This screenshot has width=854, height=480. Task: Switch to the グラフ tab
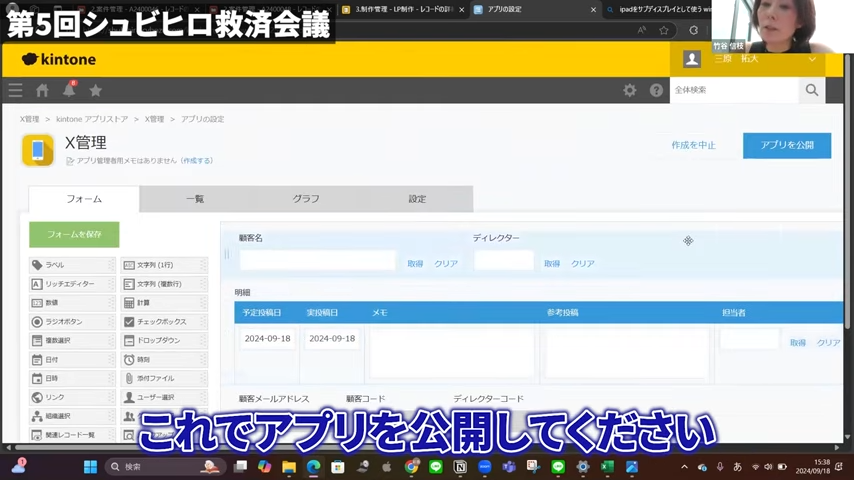(306, 199)
